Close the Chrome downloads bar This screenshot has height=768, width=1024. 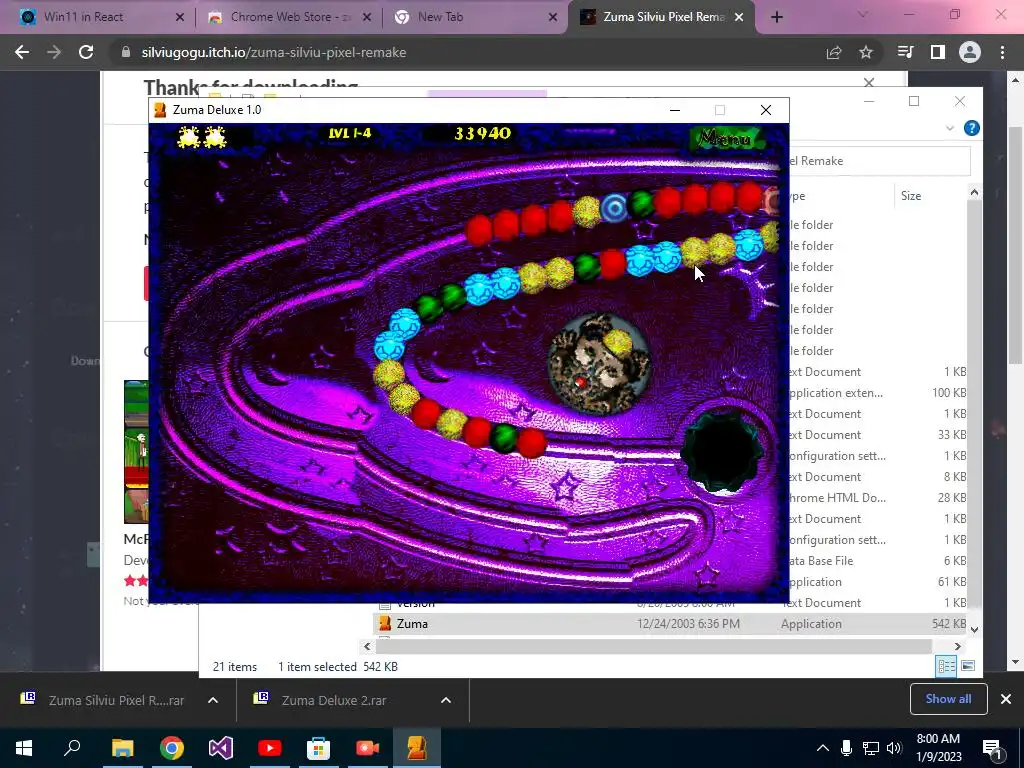[x=1006, y=699]
